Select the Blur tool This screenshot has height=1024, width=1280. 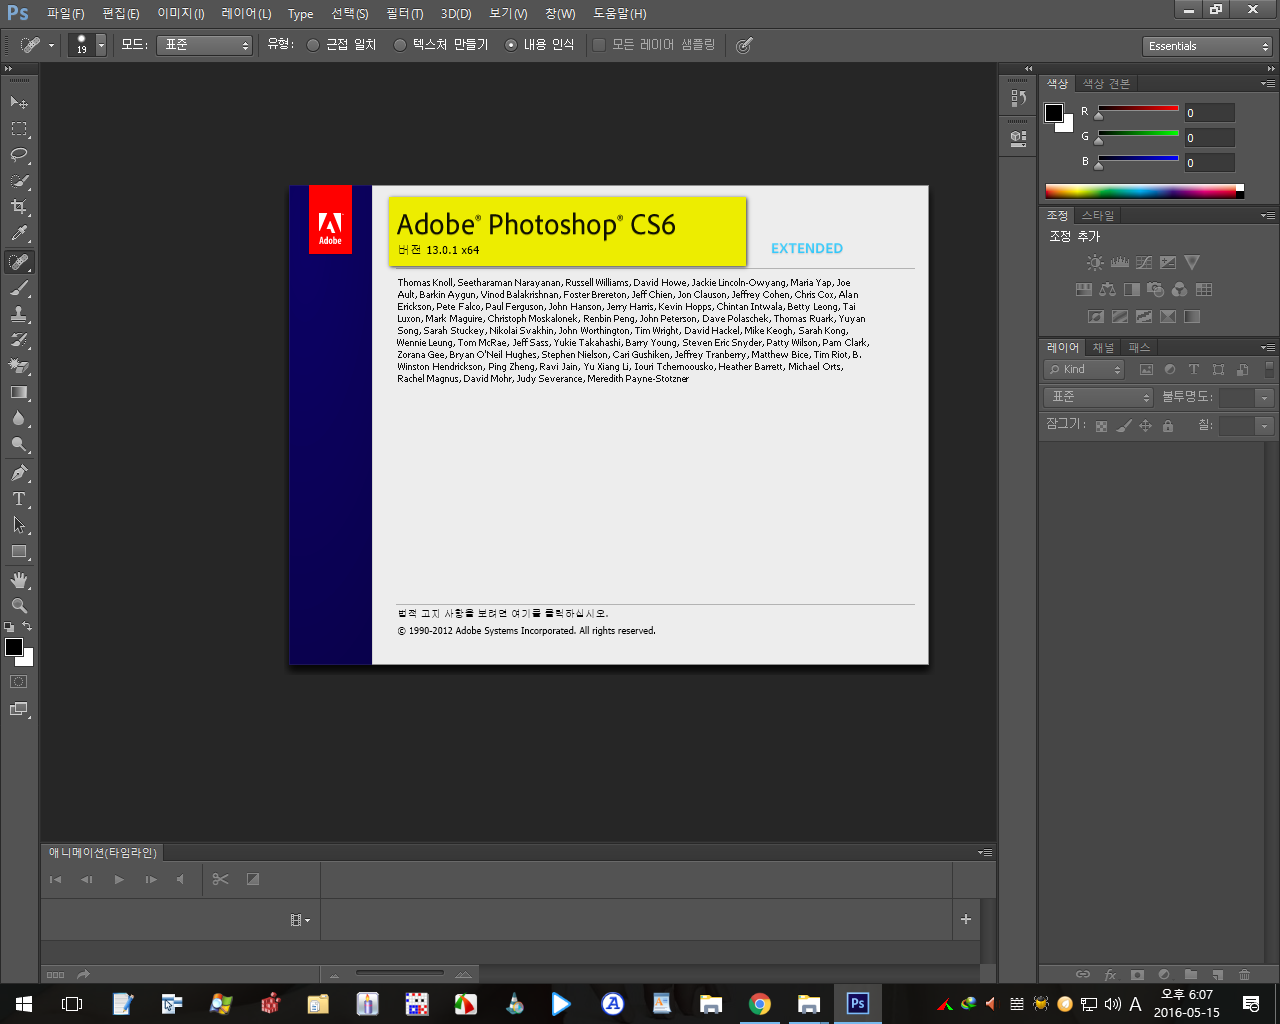[19, 419]
